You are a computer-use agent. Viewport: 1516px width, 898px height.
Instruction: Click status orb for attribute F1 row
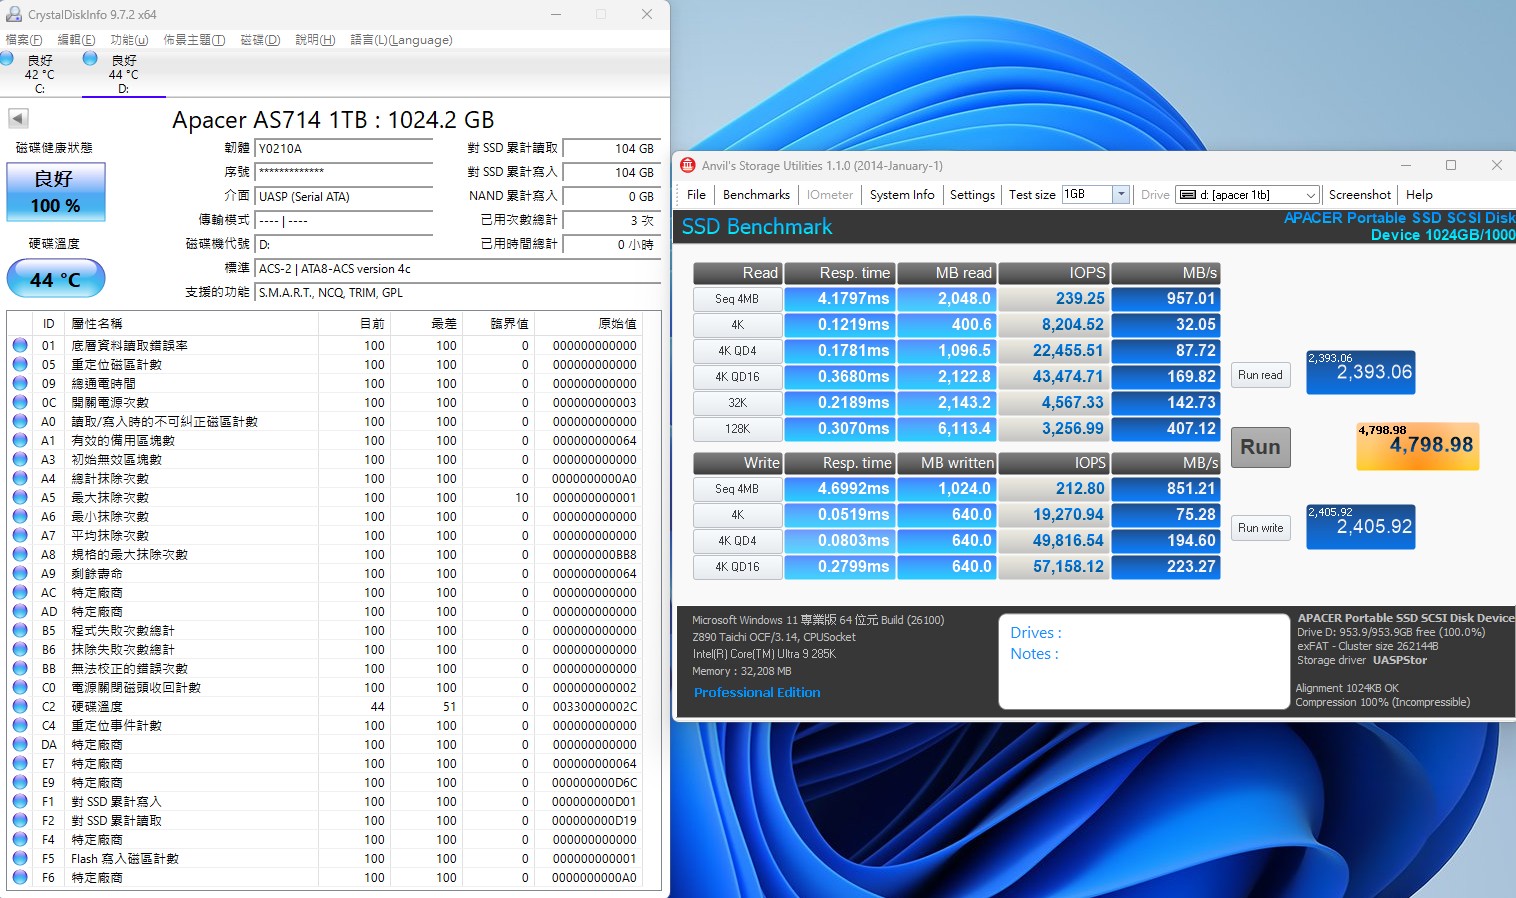coord(20,801)
